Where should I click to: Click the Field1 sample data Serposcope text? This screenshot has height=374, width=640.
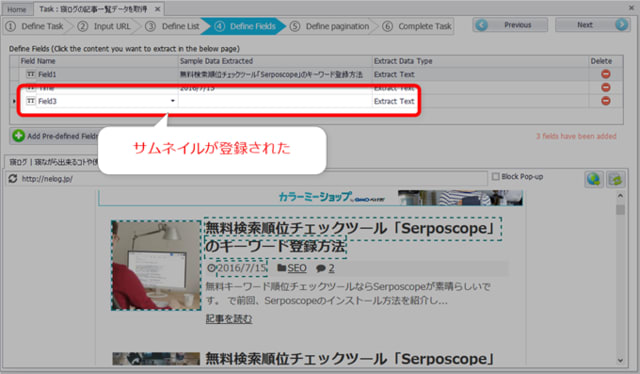point(271,74)
